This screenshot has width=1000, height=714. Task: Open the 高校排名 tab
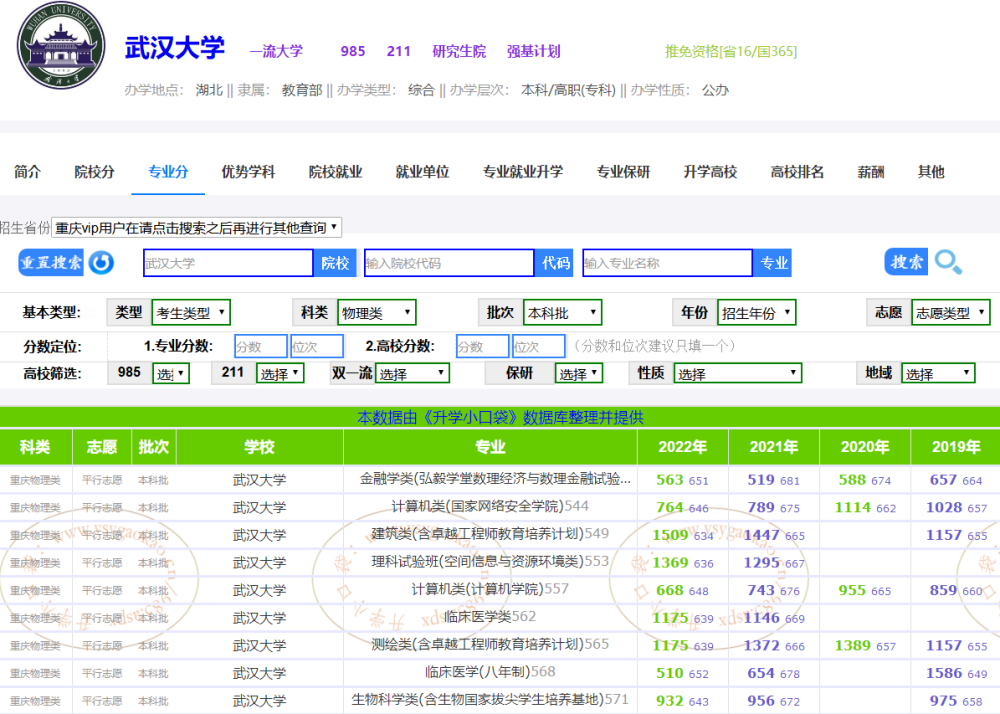point(797,171)
